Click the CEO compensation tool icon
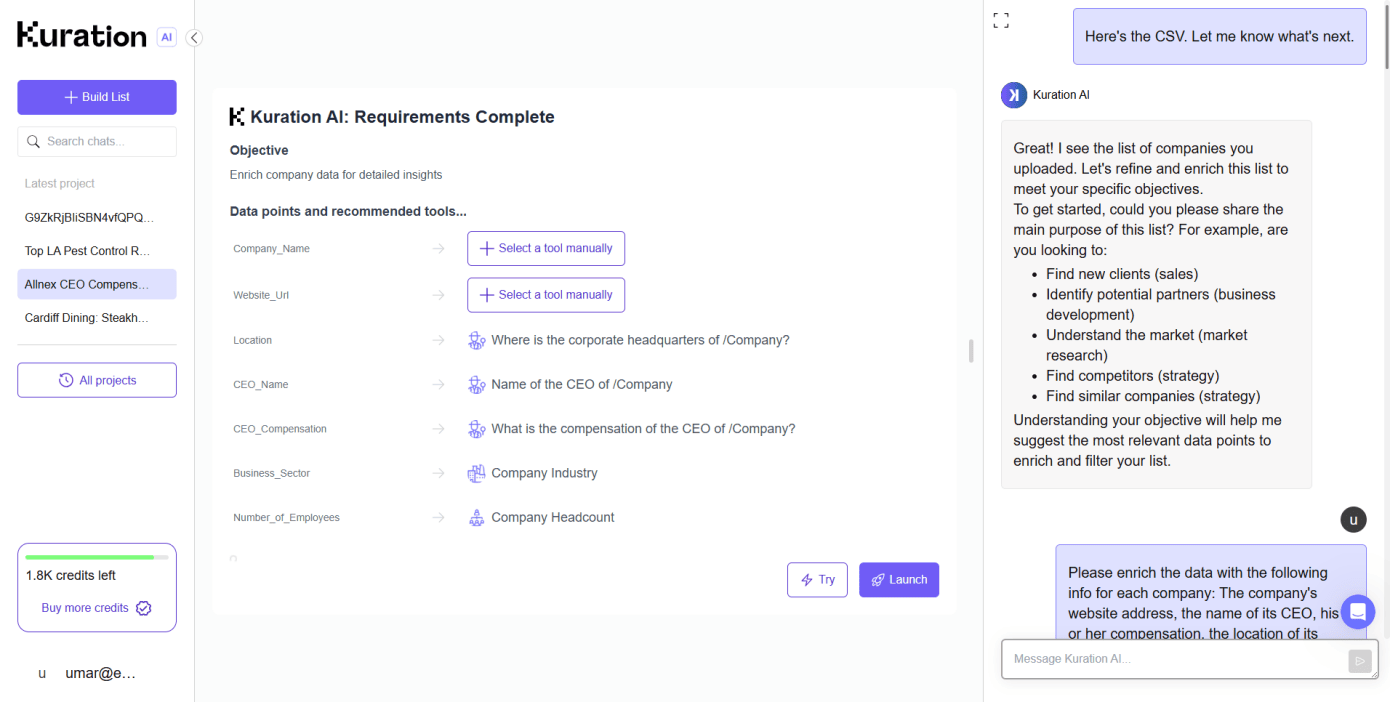The height and width of the screenshot is (702, 1390). point(477,429)
